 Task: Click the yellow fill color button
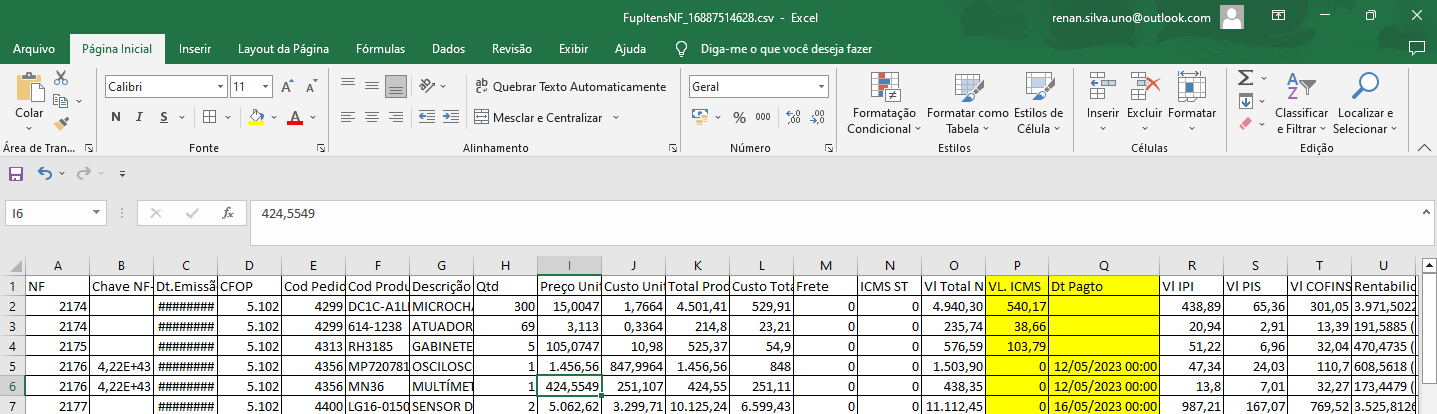coord(256,118)
